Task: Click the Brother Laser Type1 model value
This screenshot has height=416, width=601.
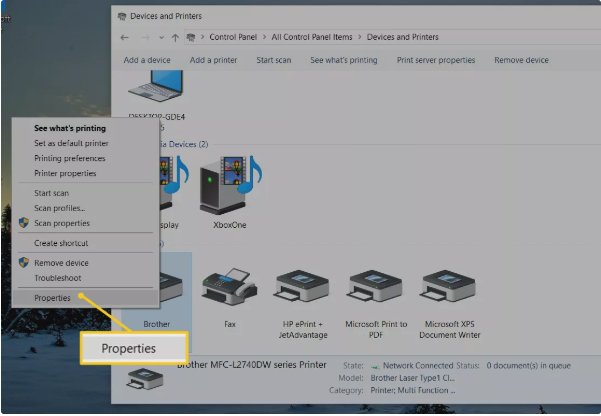Action: point(412,378)
